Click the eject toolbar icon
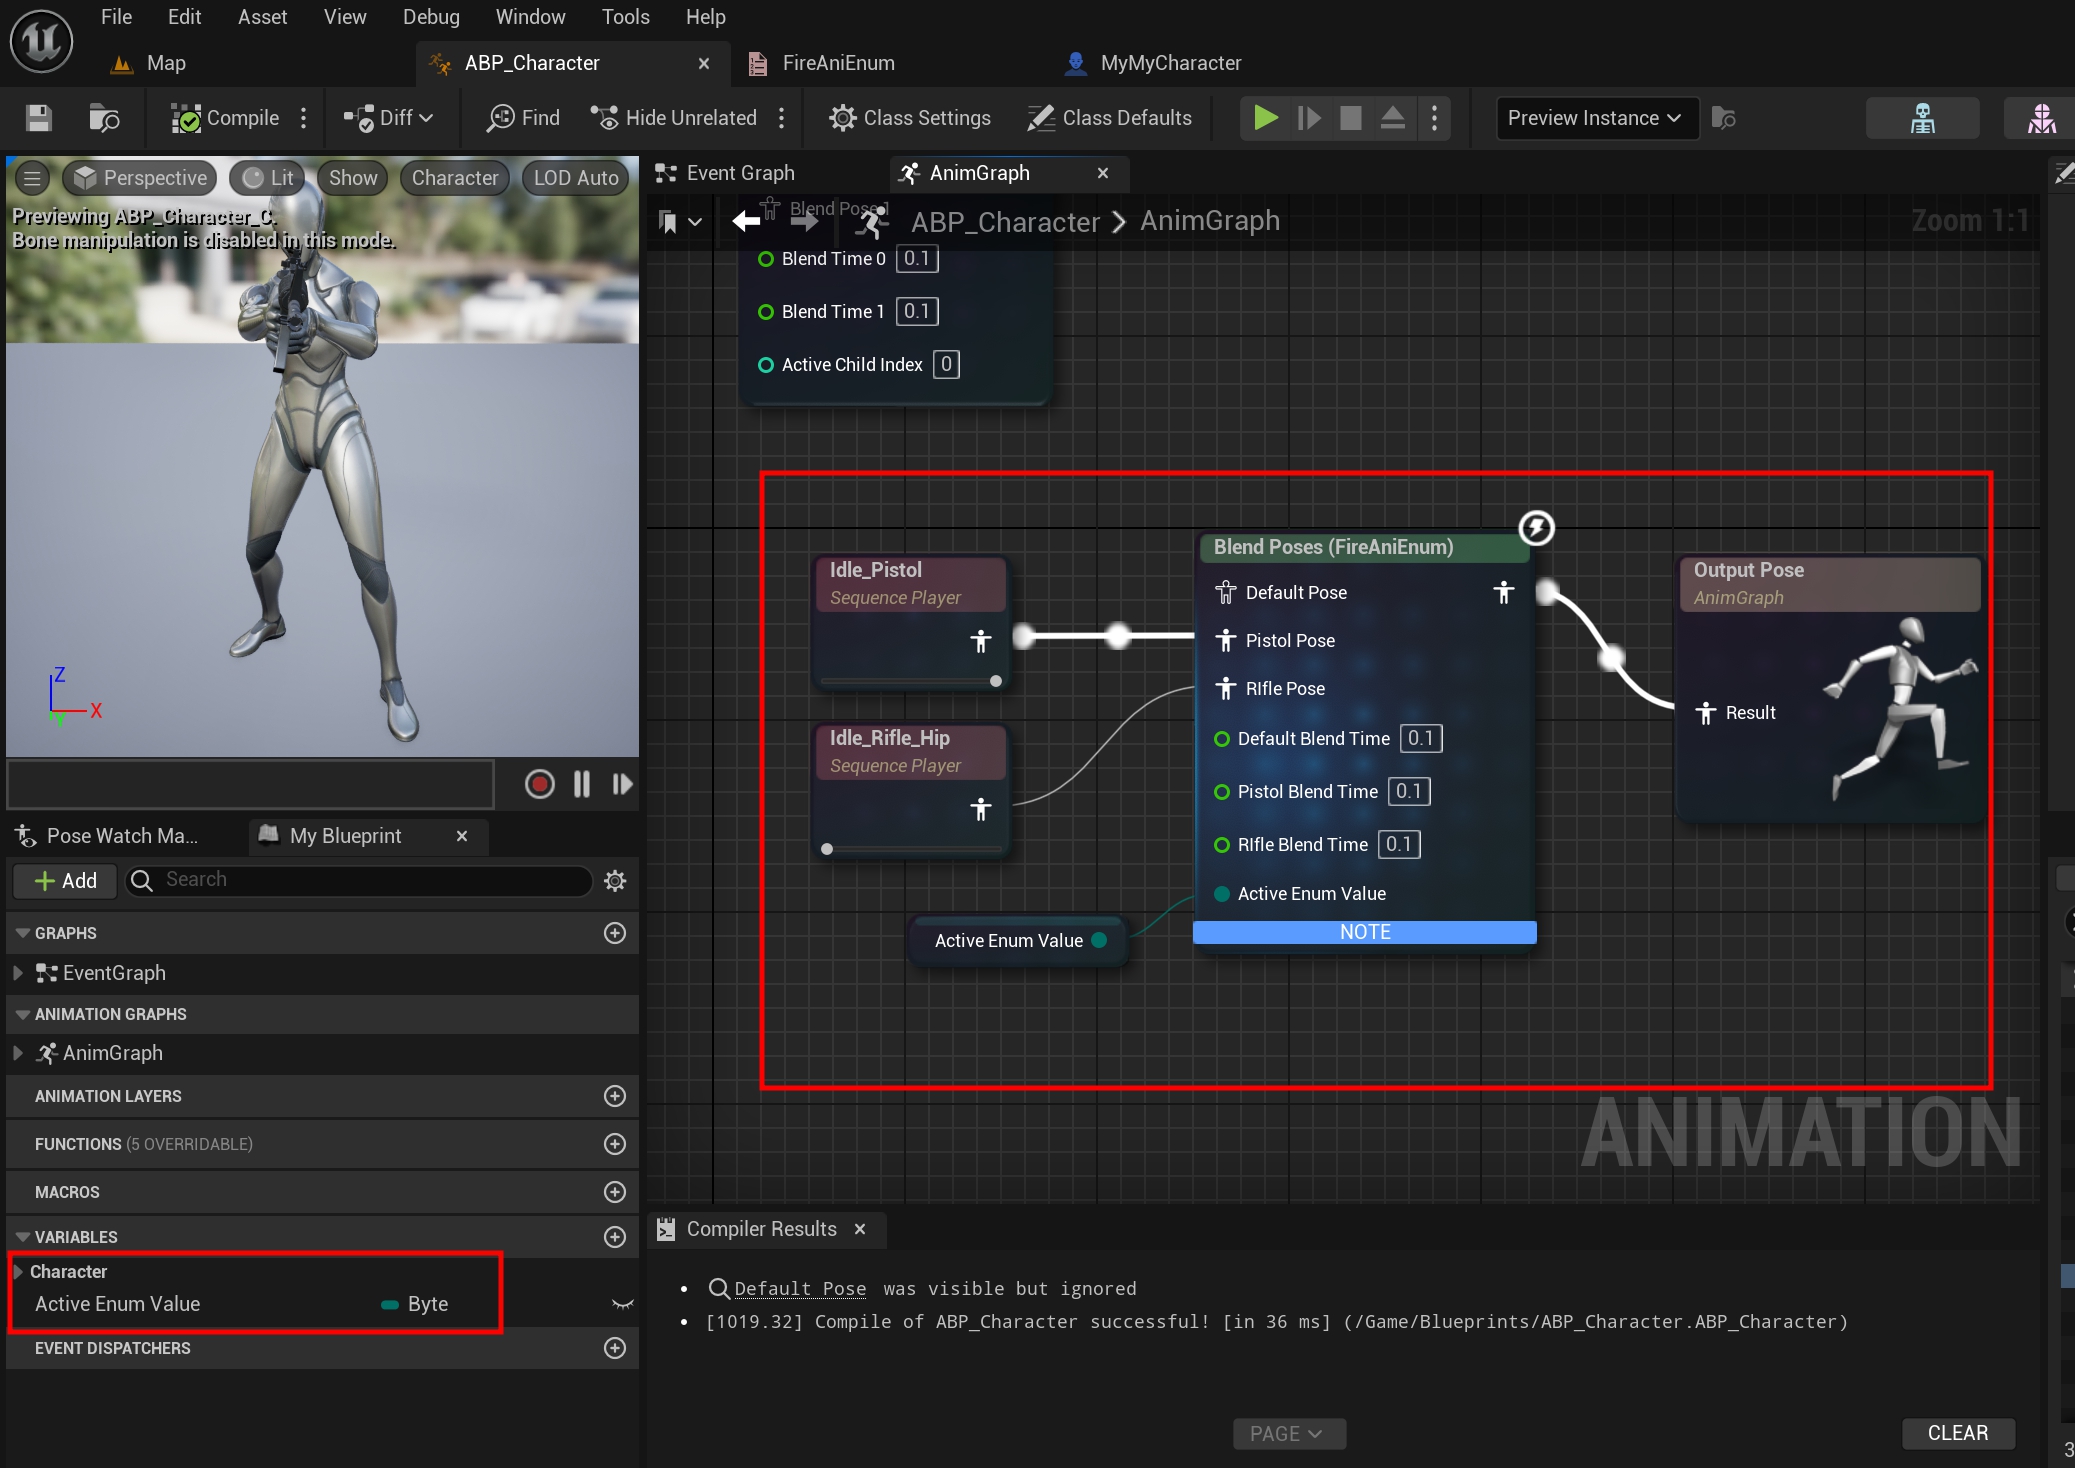The width and height of the screenshot is (2075, 1468). [x=1393, y=118]
